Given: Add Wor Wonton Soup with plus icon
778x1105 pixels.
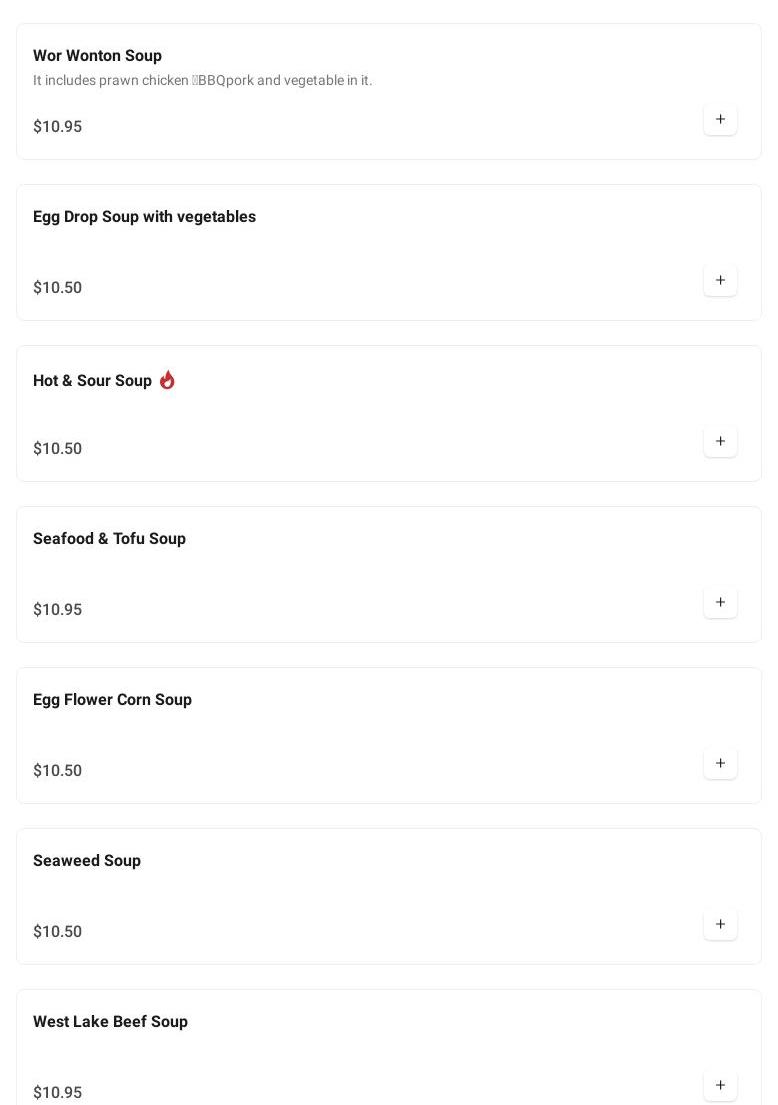Looking at the screenshot, I should click(x=720, y=120).
